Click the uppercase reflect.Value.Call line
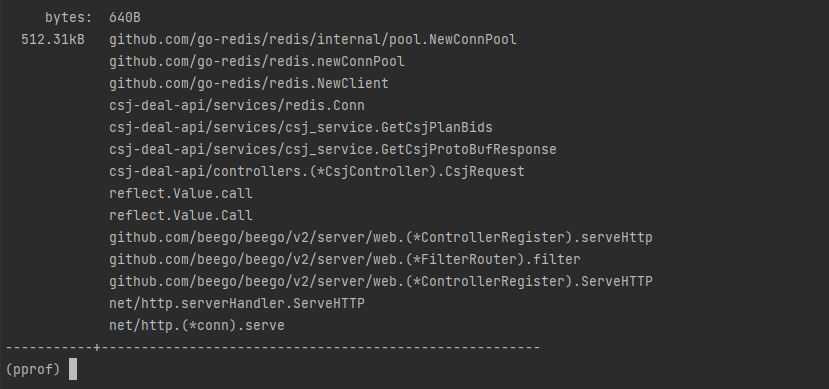The height and width of the screenshot is (389, 829). tap(181, 215)
